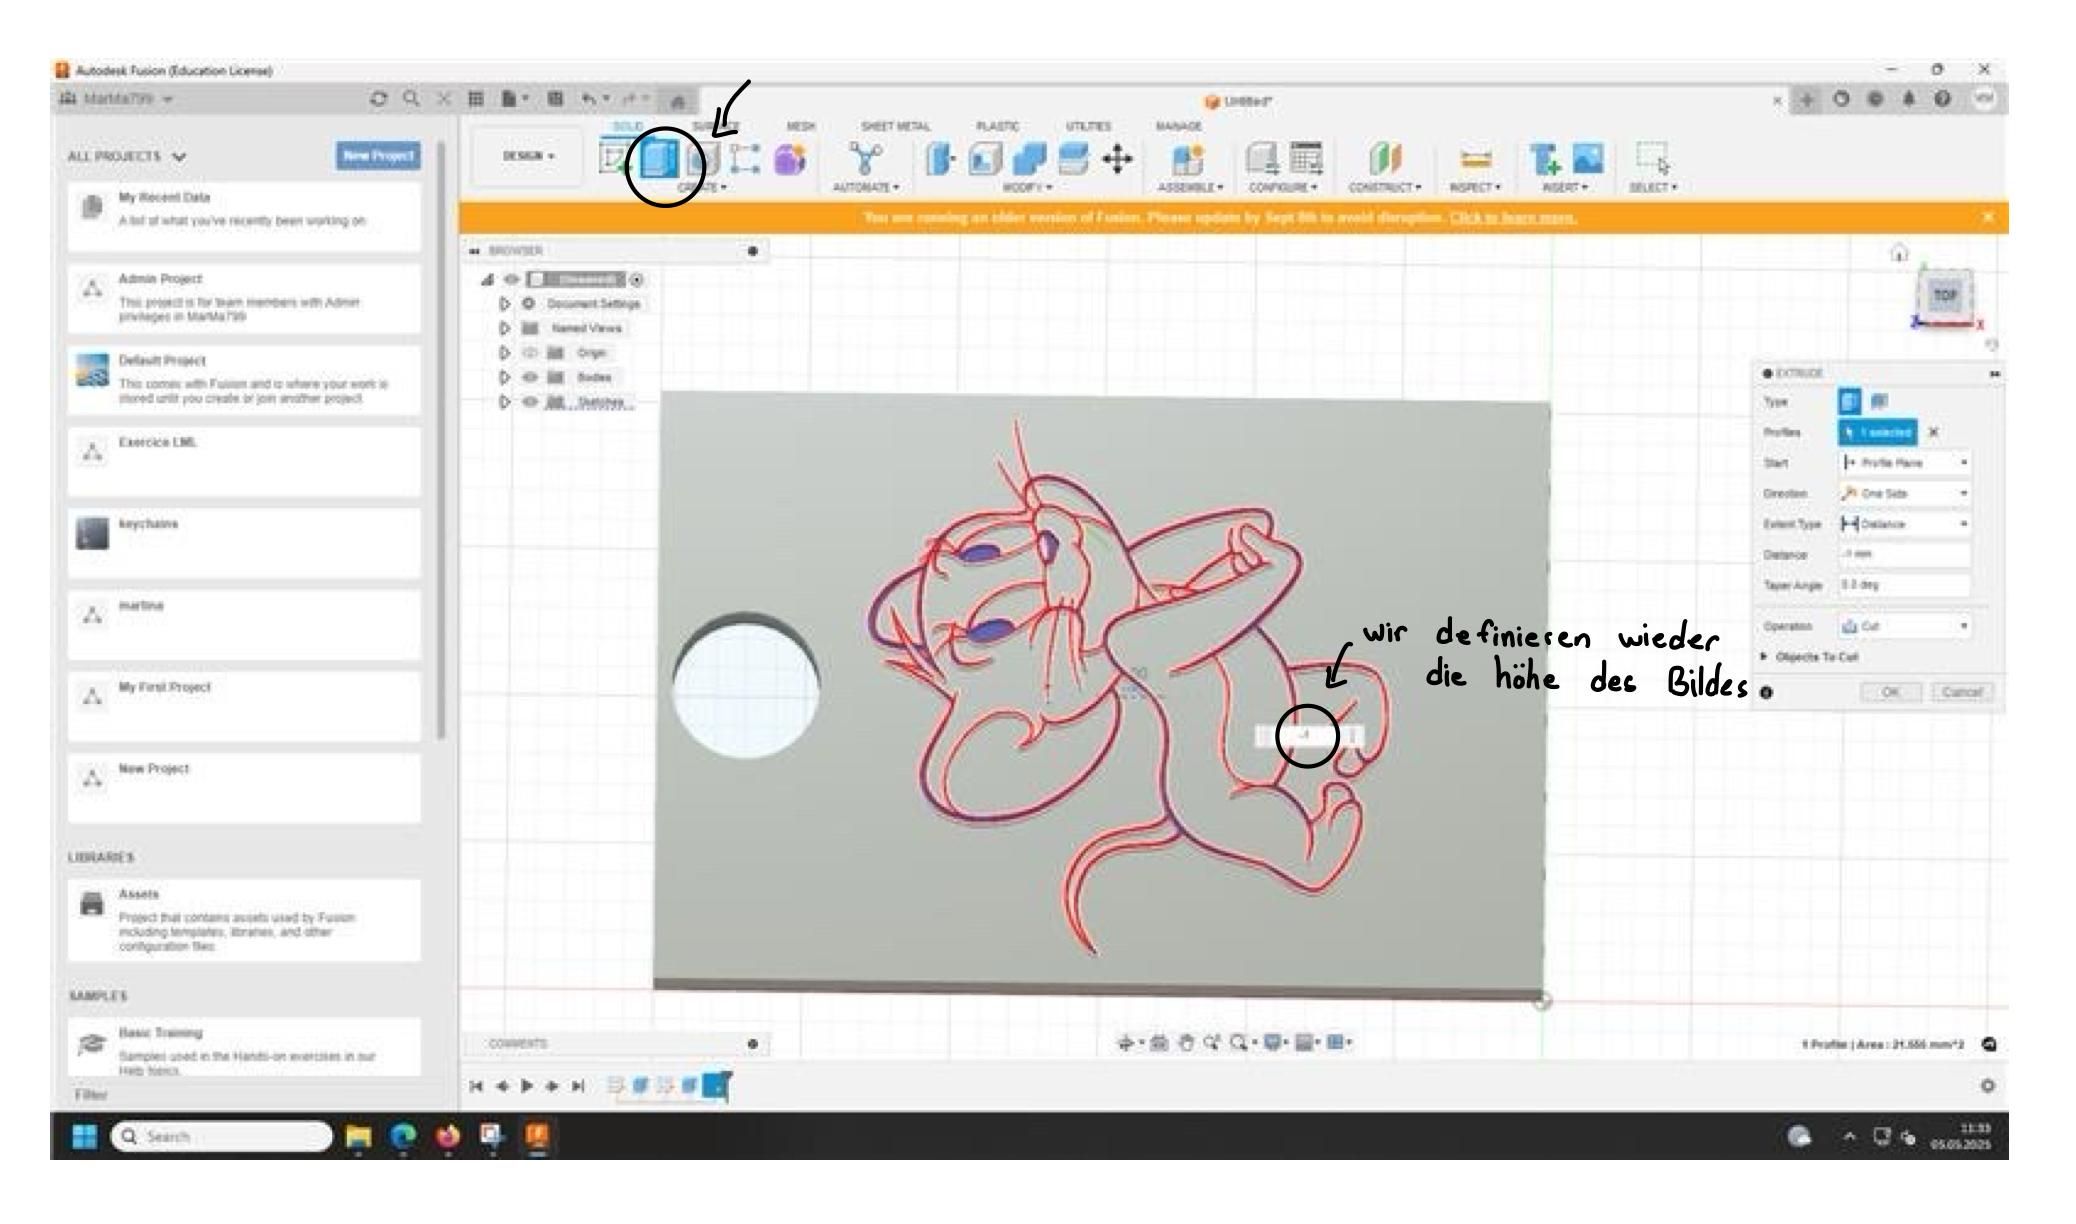Click the New Project button
Image resolution: width=2076 pixels, height=1224 pixels.
(379, 156)
